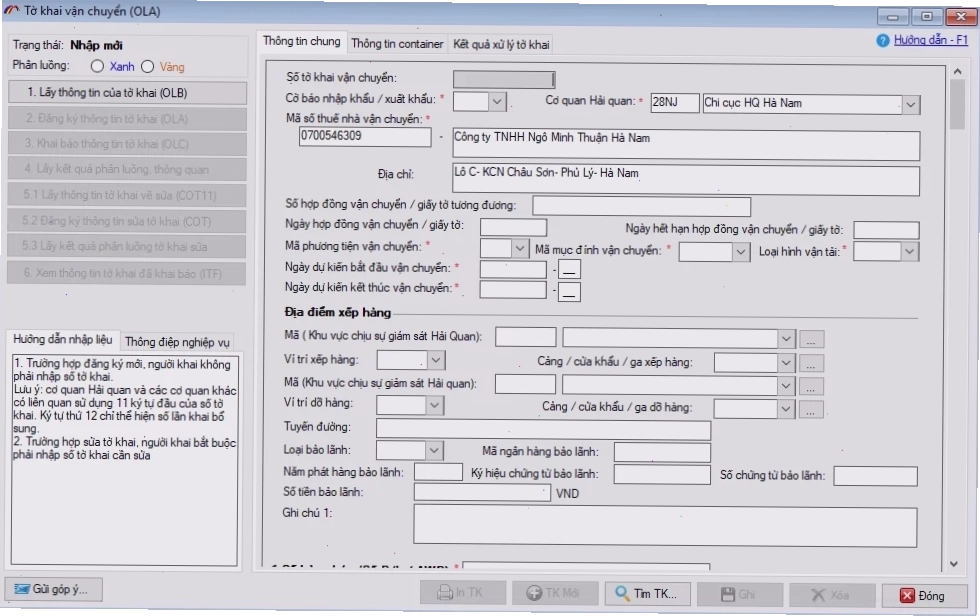This screenshot has height=616, width=980.
Task: Expand the Vị trí dỡ hàng dropdown
Action: point(435,405)
